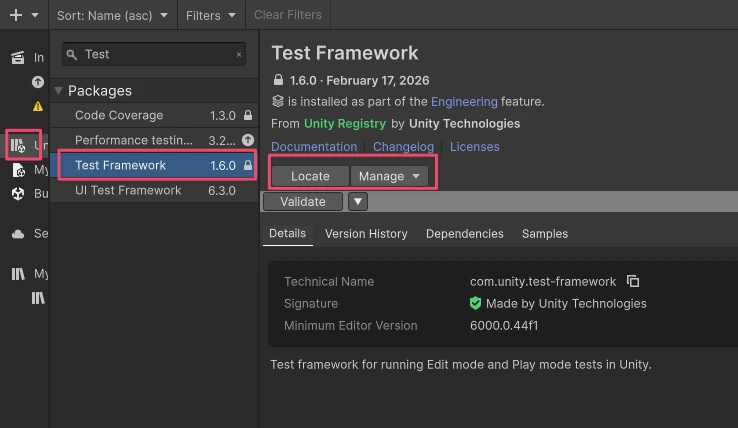The height and width of the screenshot is (428, 738).
Task: Click com.unity.test-framework technical name text
Action: 543,282
